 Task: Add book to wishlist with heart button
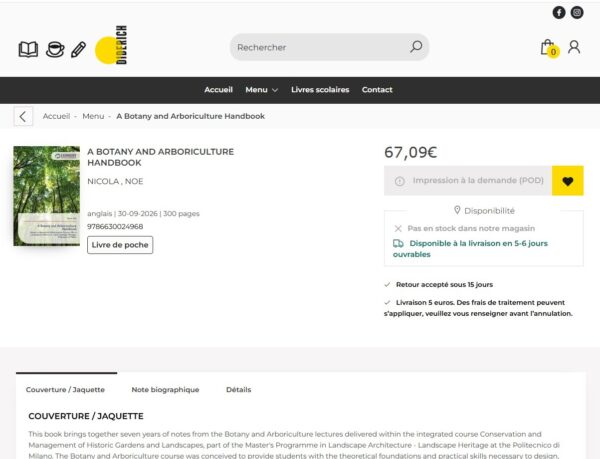tap(567, 181)
